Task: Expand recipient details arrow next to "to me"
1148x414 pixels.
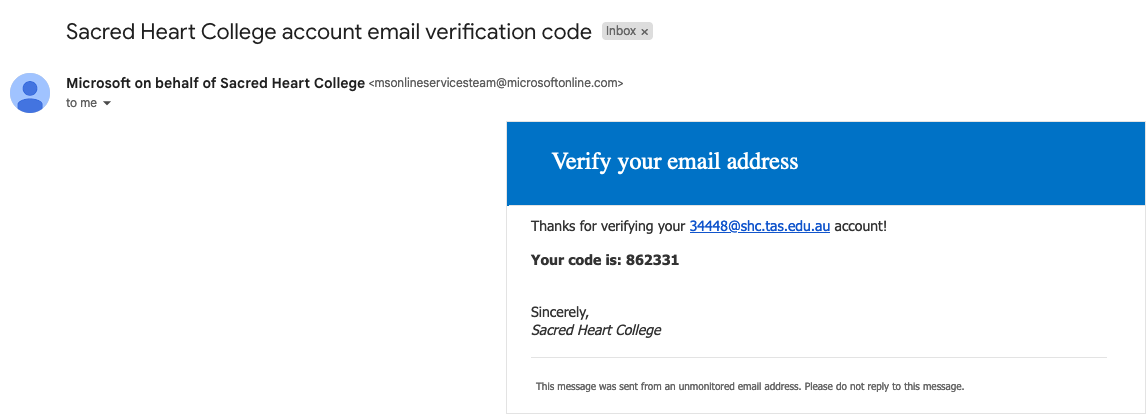Action: [107, 104]
